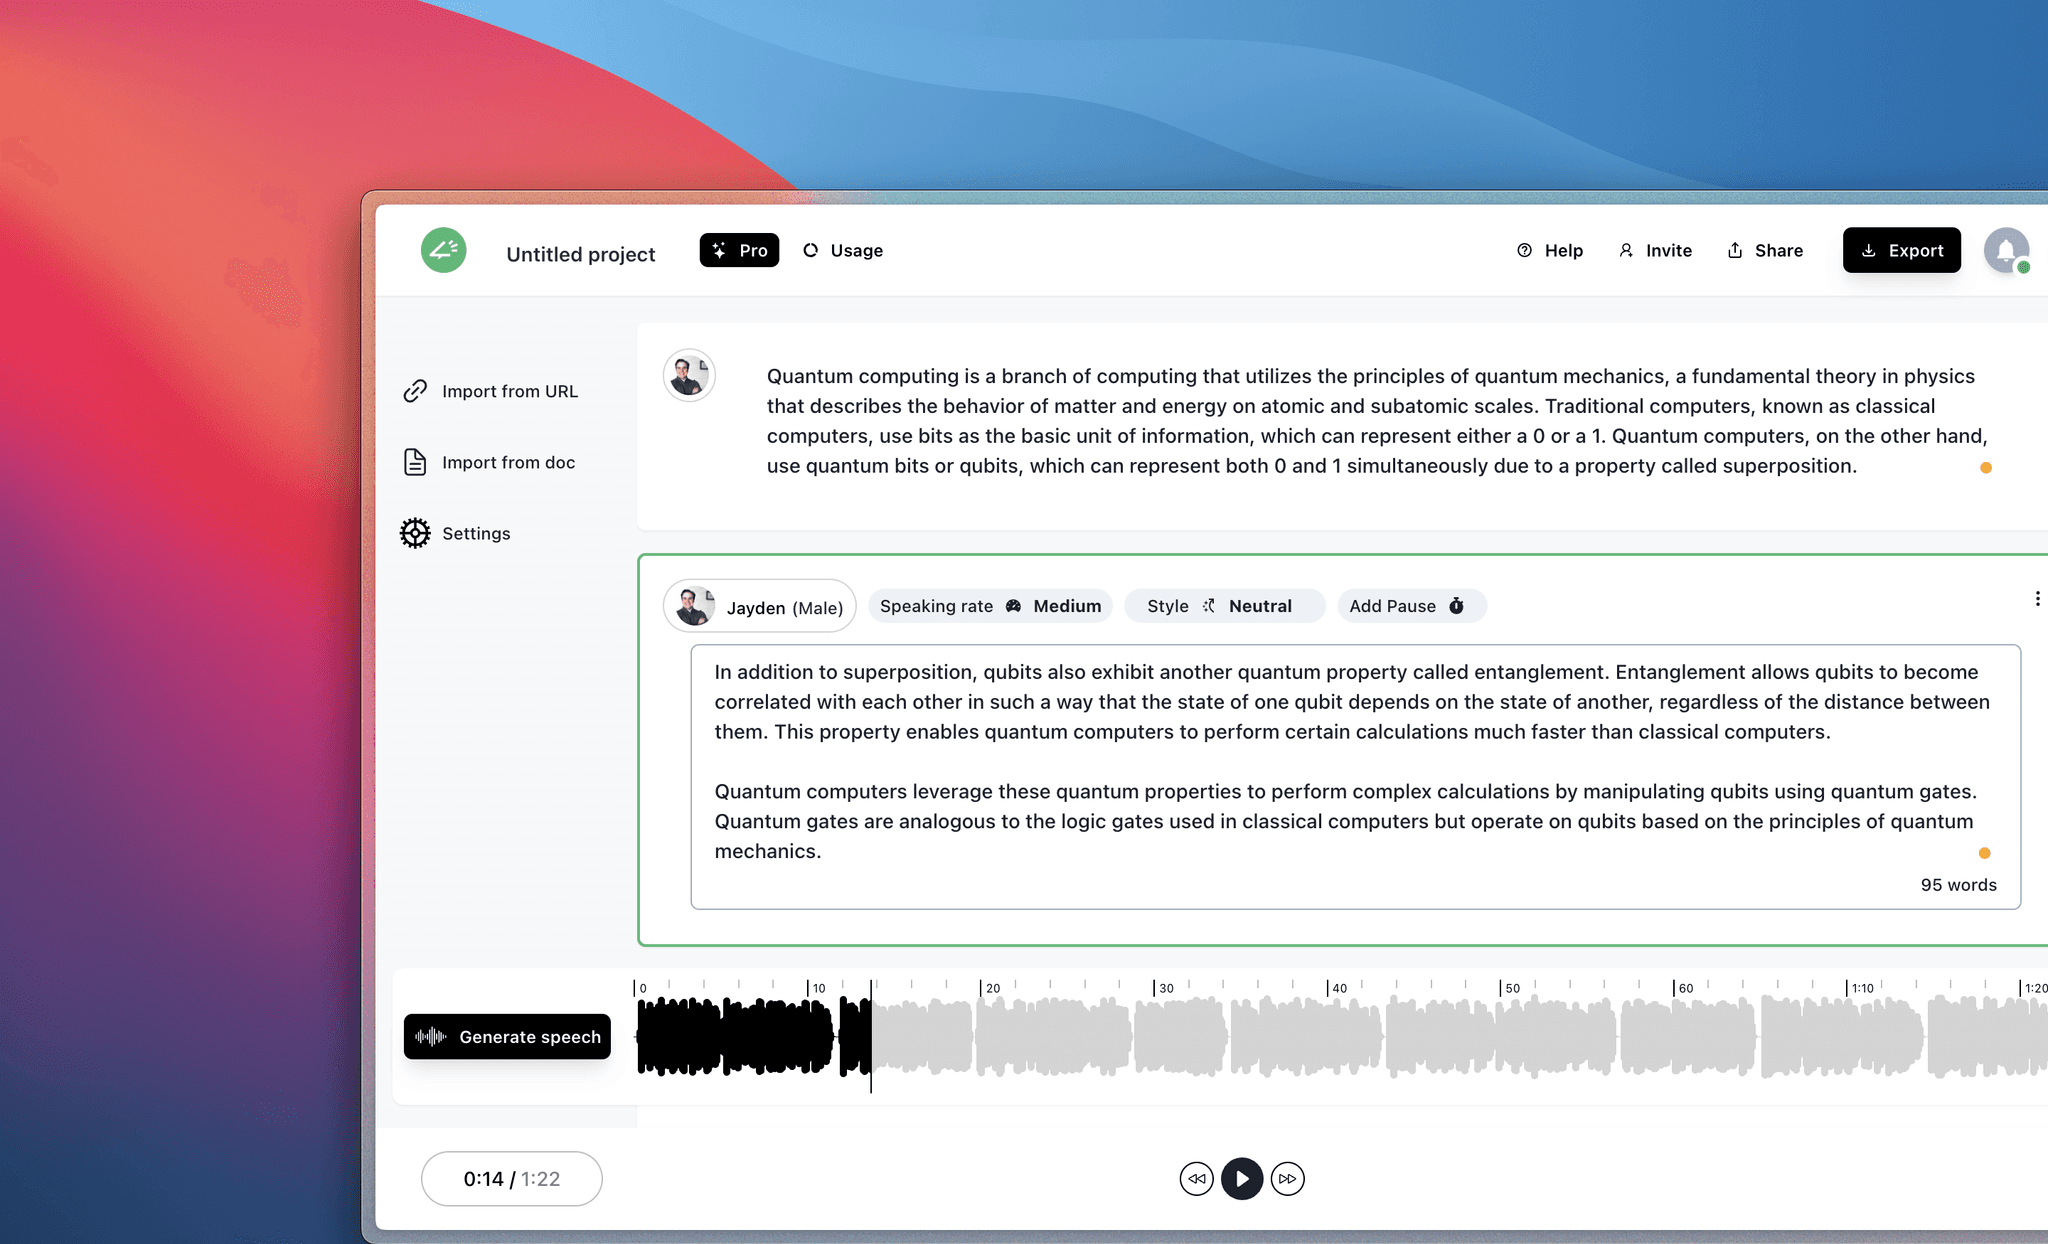Click Share in the top bar

[1765, 250]
